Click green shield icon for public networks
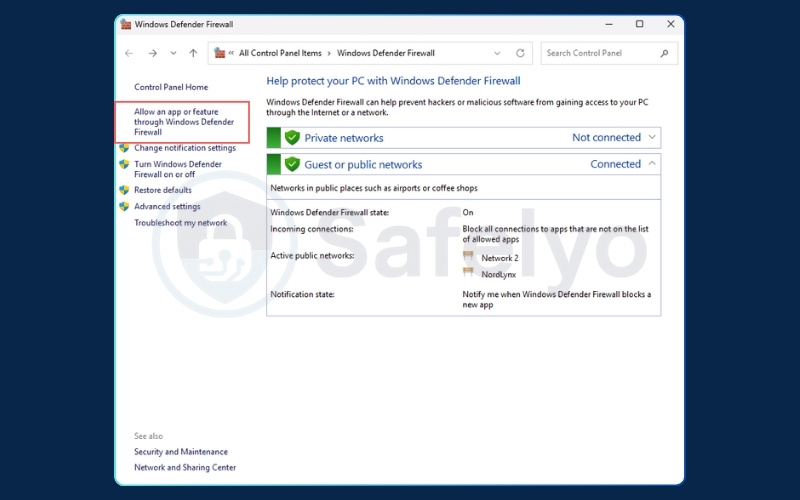The image size is (800, 500). [x=292, y=164]
